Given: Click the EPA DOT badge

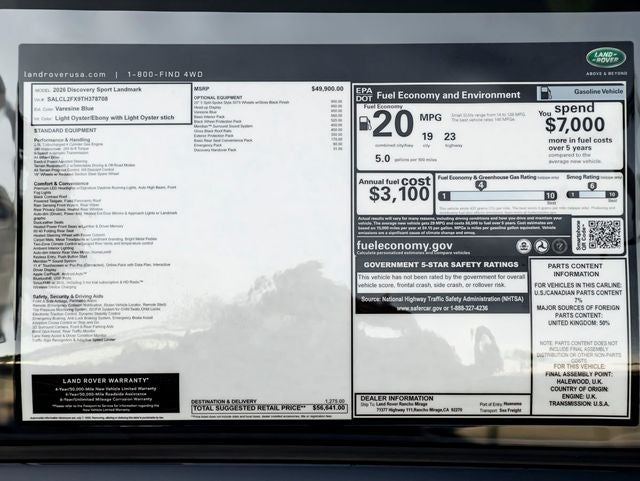Looking at the screenshot, I should click(364, 95).
